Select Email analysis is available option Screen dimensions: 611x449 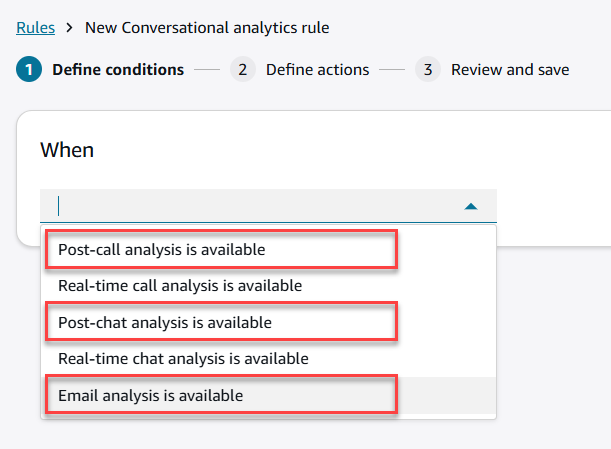tap(150, 395)
